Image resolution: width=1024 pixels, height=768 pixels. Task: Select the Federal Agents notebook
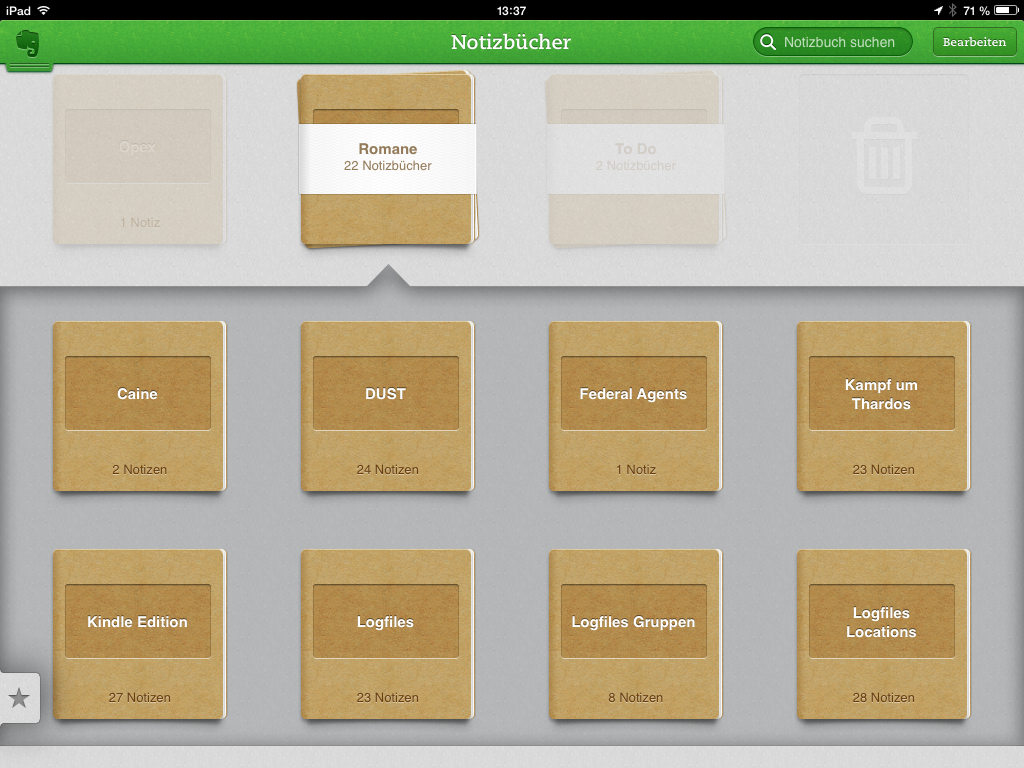pos(634,406)
